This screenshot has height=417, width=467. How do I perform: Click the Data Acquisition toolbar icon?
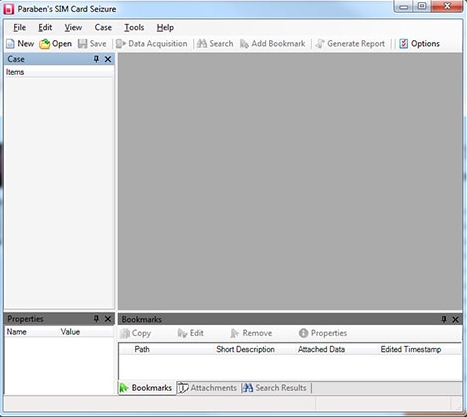click(x=121, y=44)
